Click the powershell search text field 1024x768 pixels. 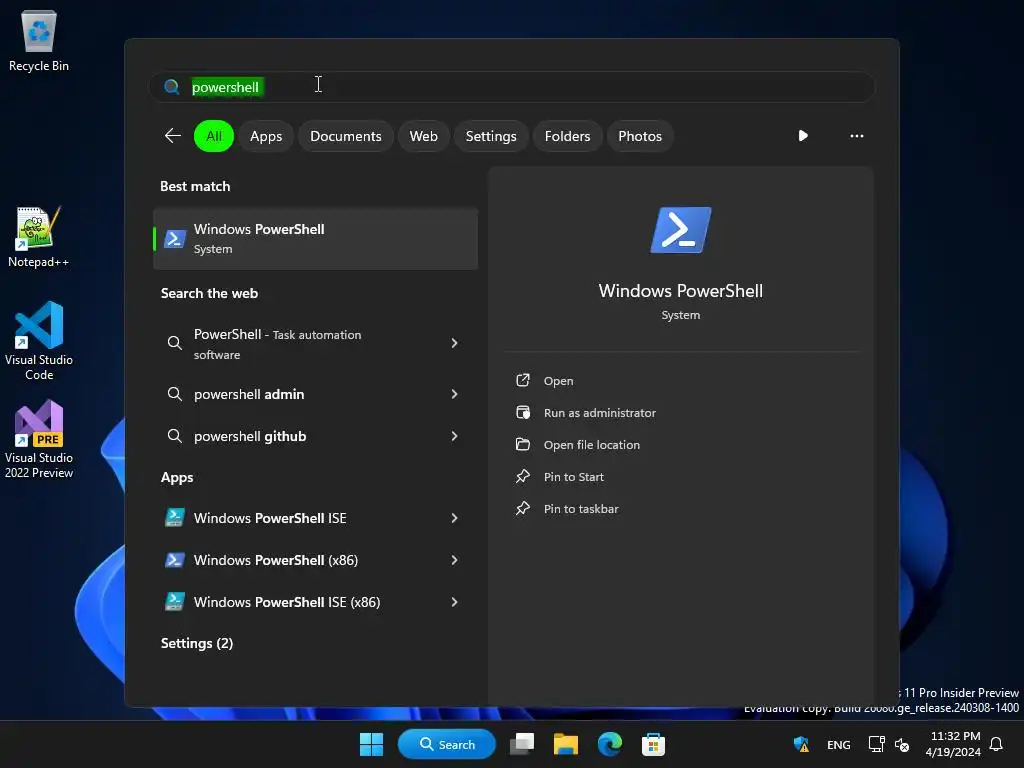512,87
